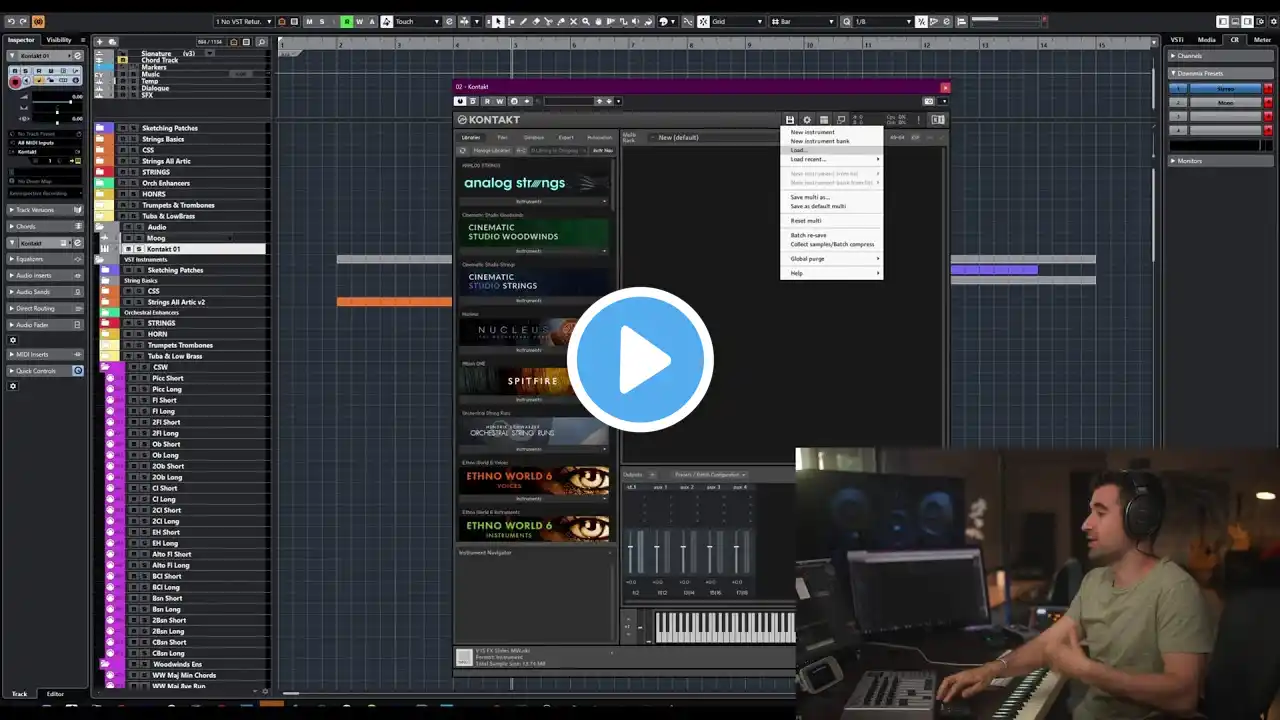Expand the Channels section in Control Room
This screenshot has height=720, width=1280.
pos(1222,56)
